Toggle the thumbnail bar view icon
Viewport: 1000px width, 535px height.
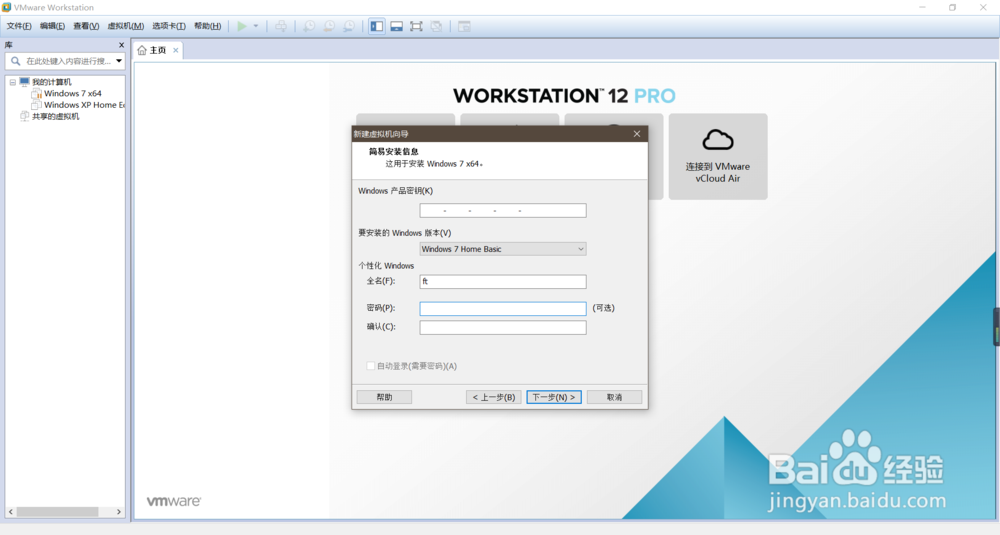397,26
